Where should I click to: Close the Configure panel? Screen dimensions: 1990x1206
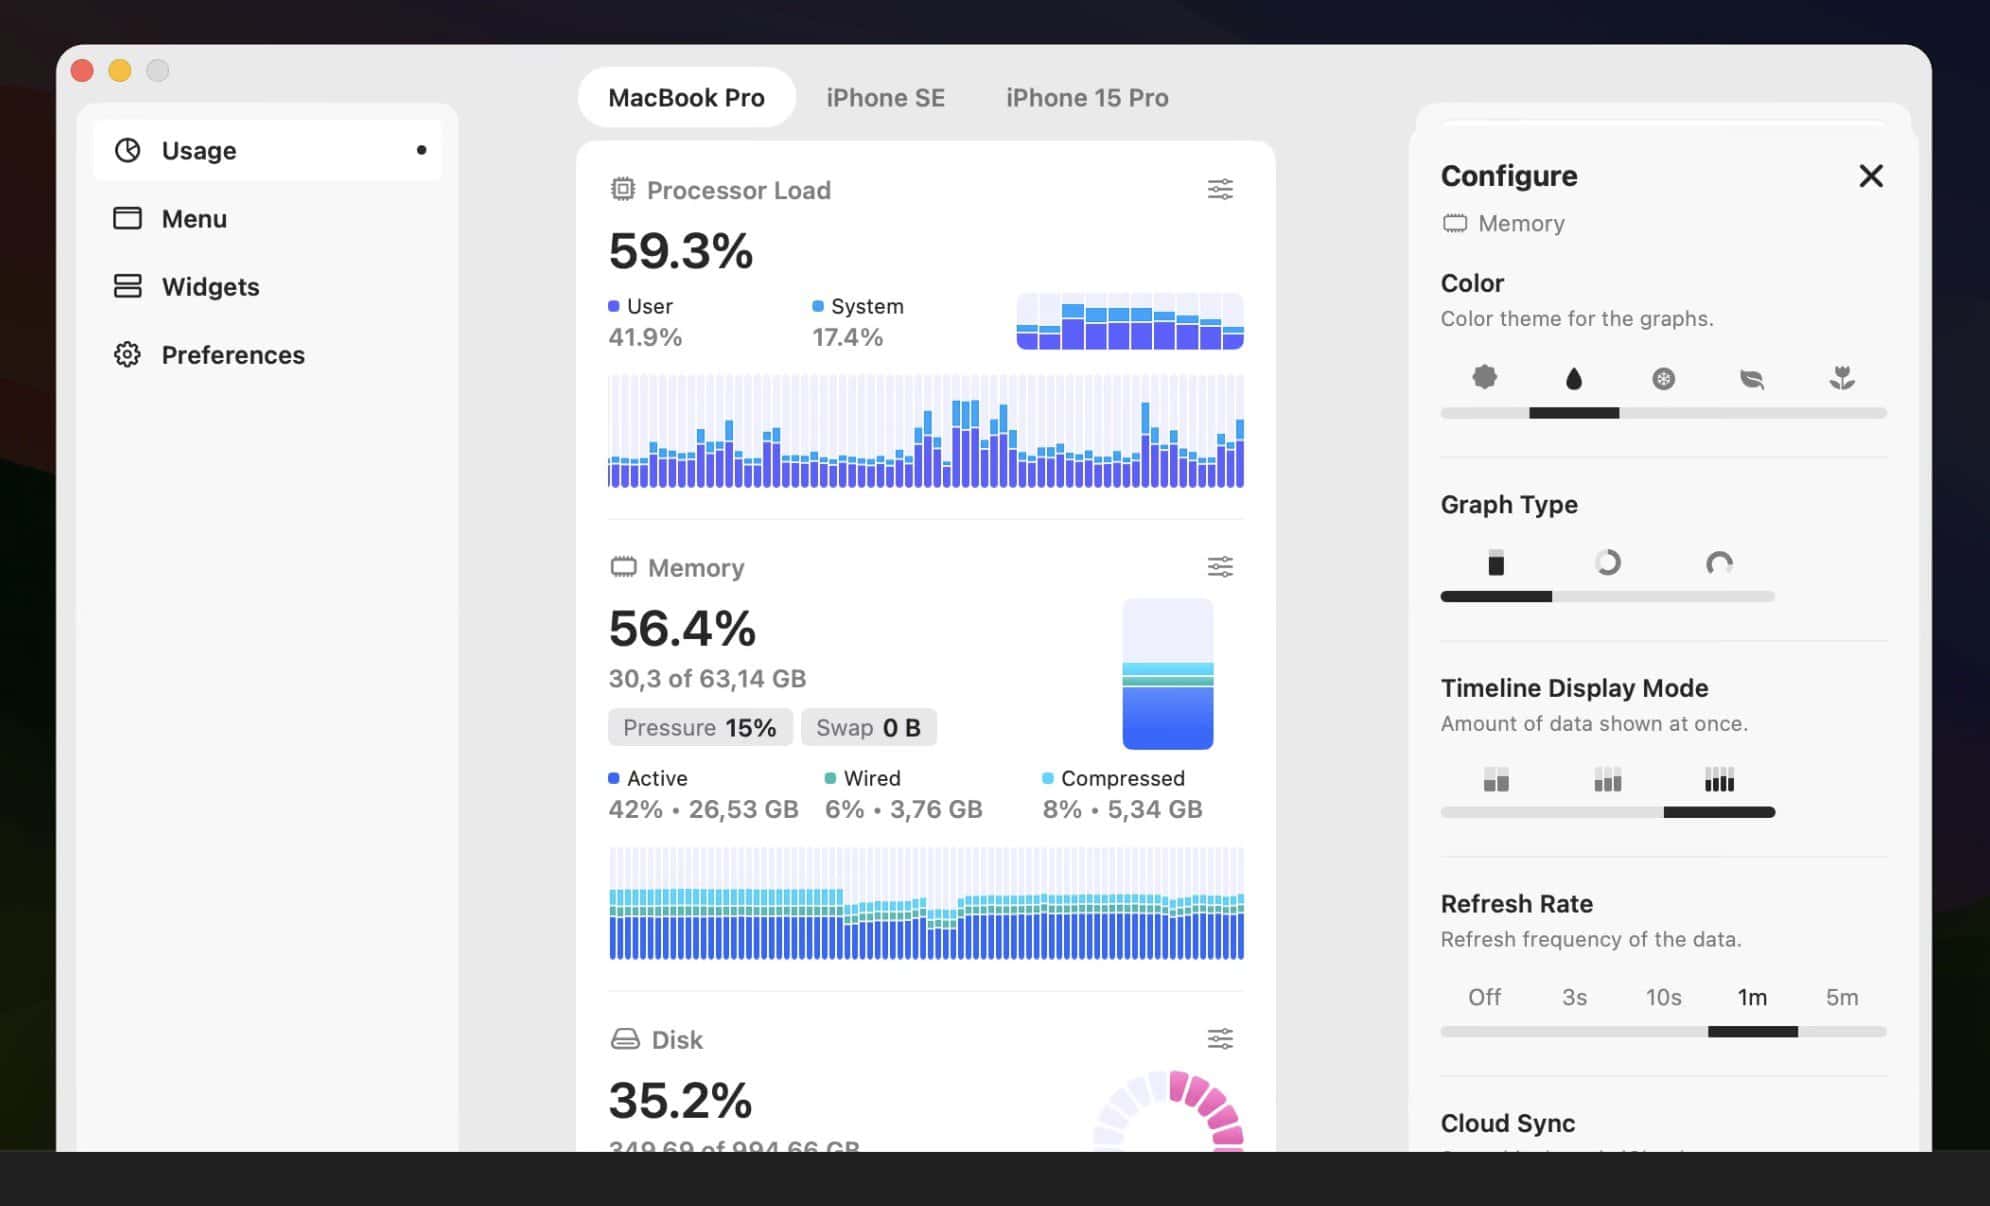pyautogui.click(x=1871, y=176)
